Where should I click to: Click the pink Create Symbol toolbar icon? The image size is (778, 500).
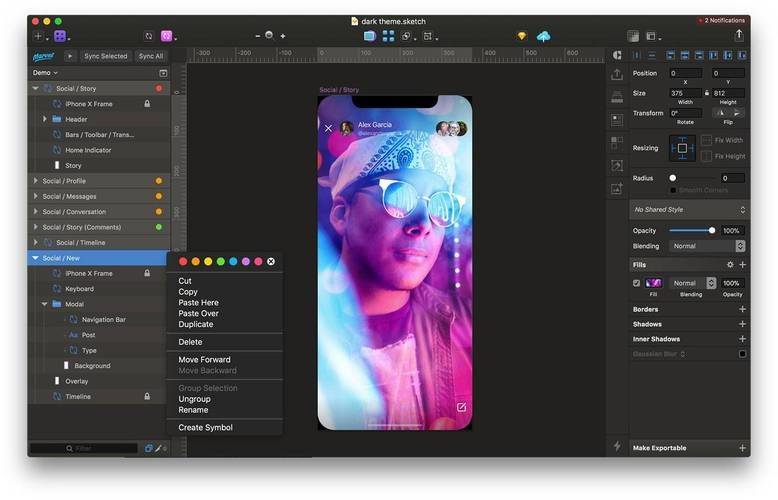(166, 36)
